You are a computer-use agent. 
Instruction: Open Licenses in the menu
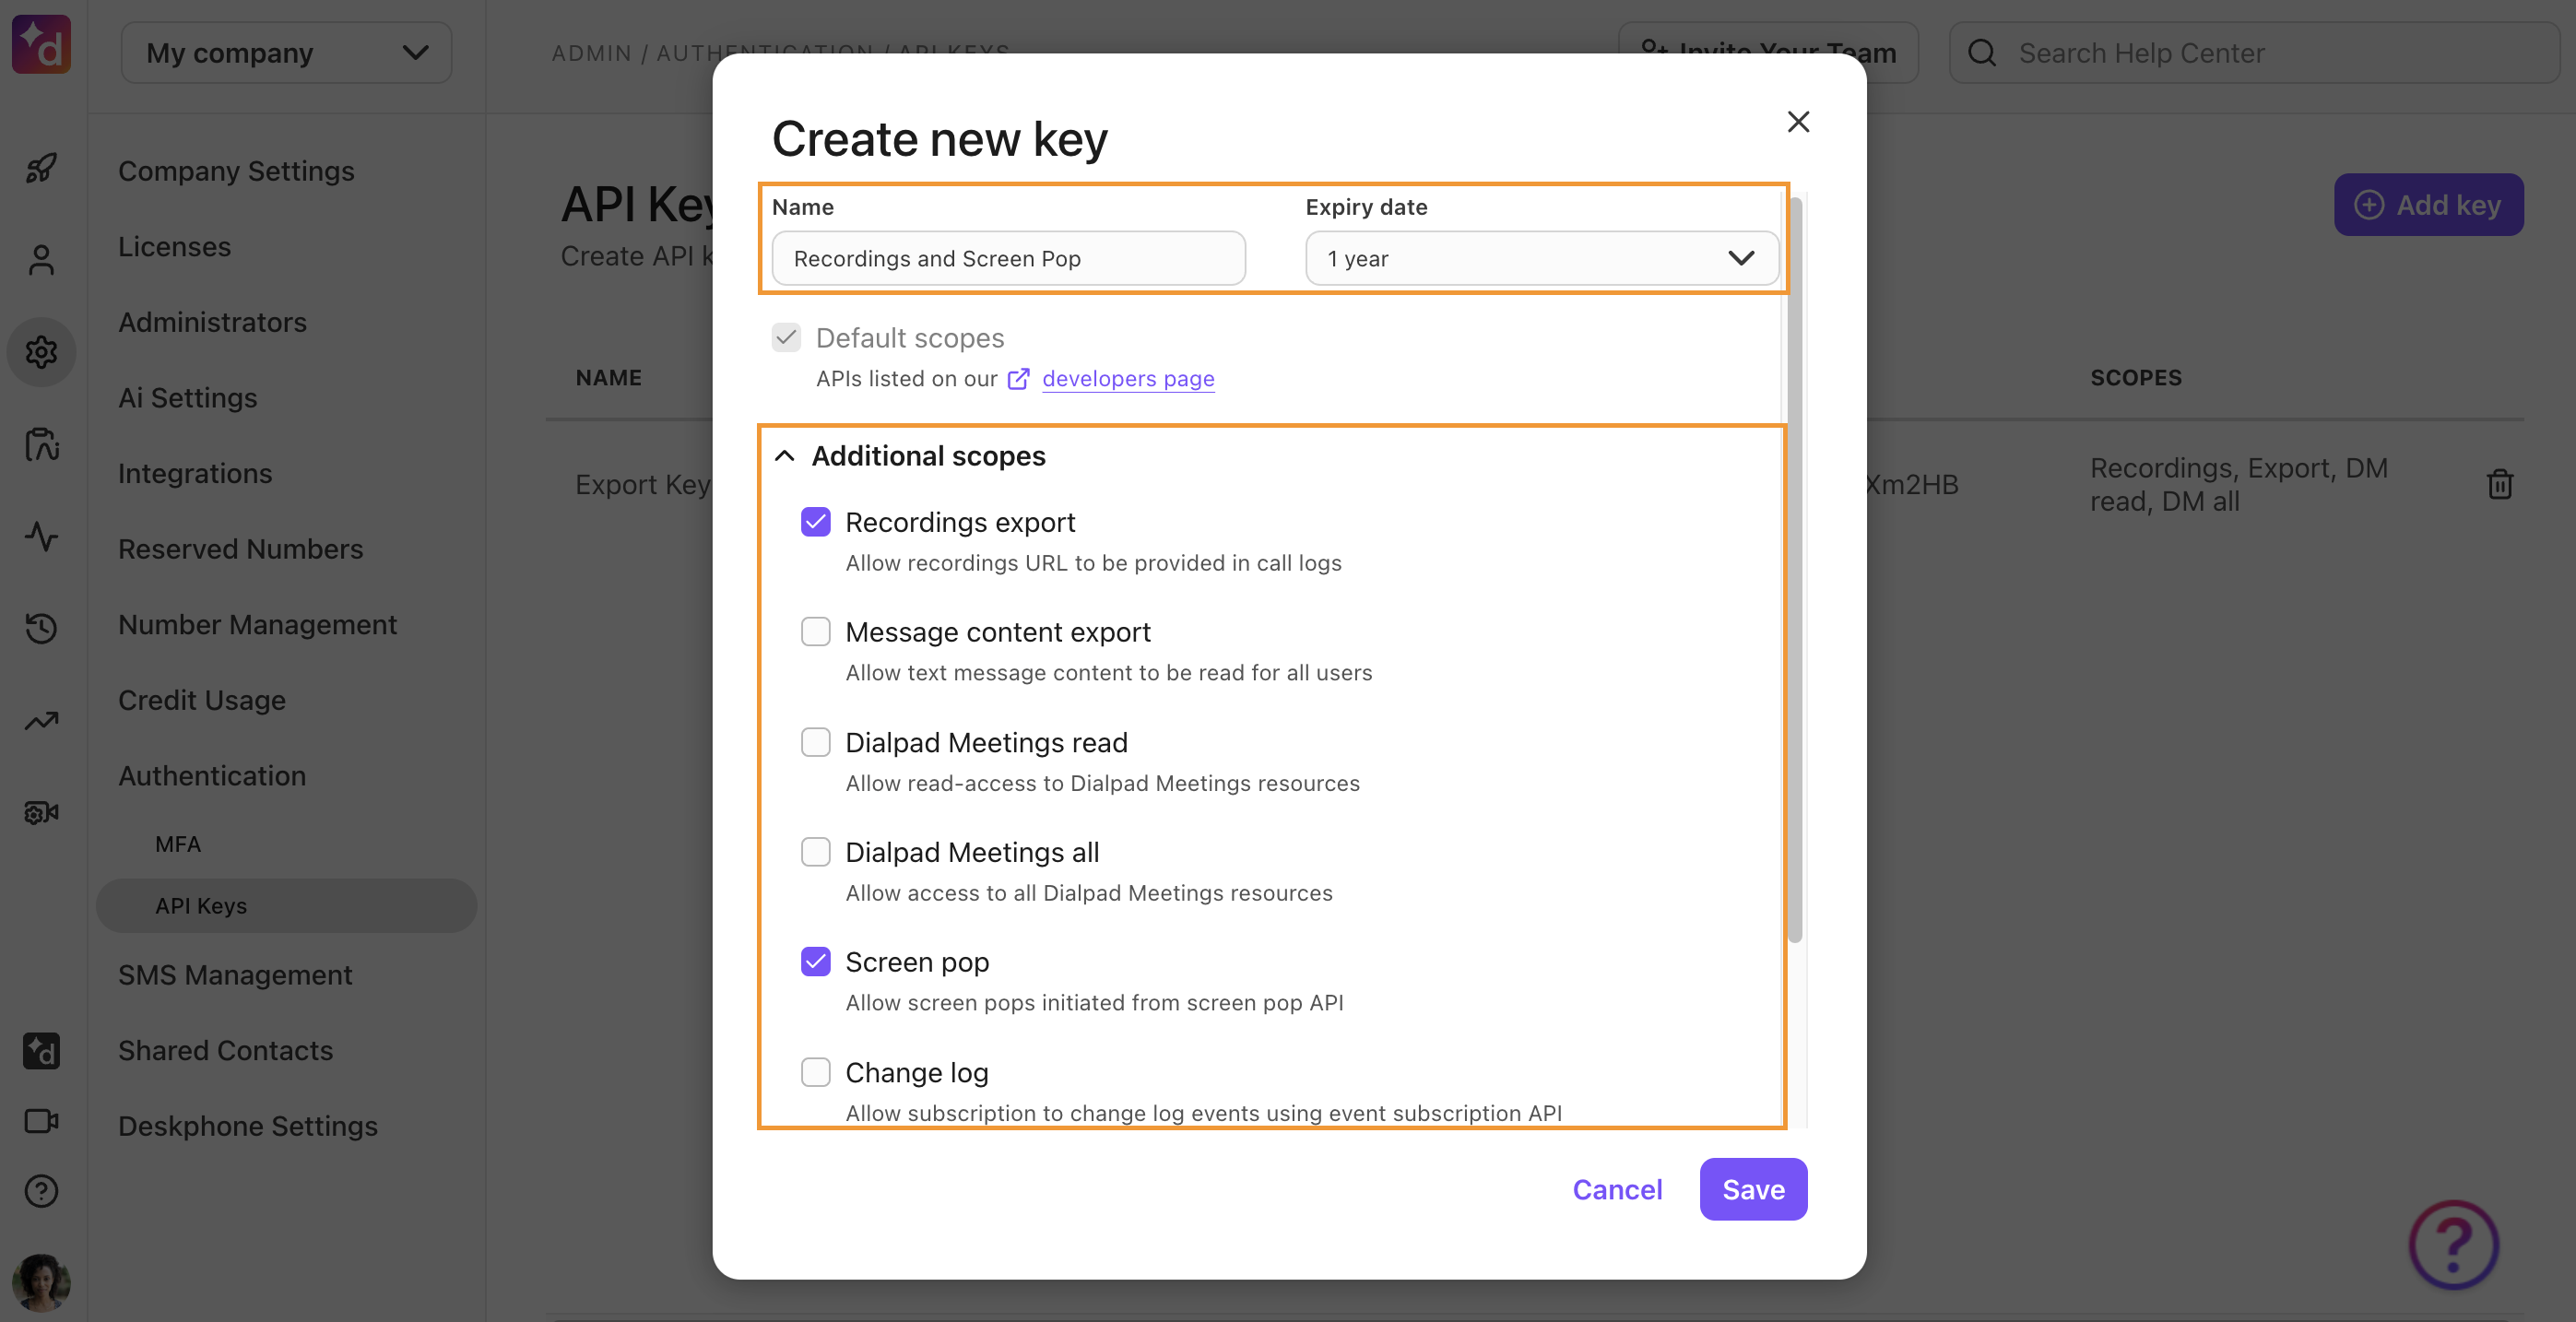174,247
